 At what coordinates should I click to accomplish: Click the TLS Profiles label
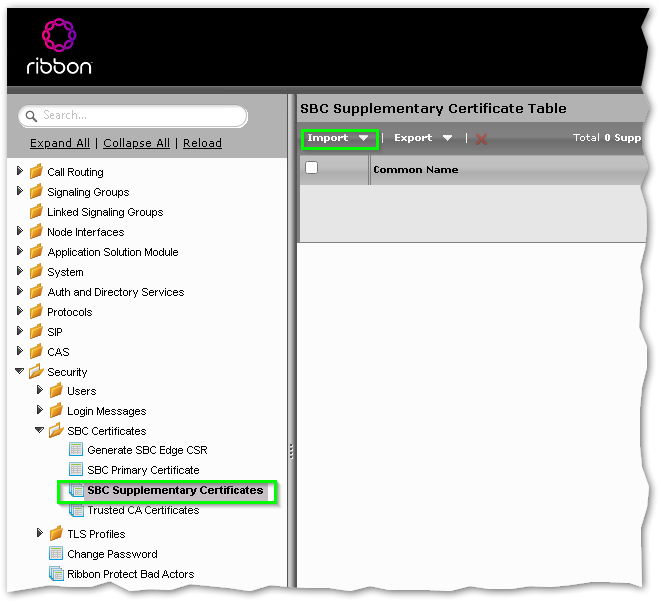pyautogui.click(x=97, y=534)
